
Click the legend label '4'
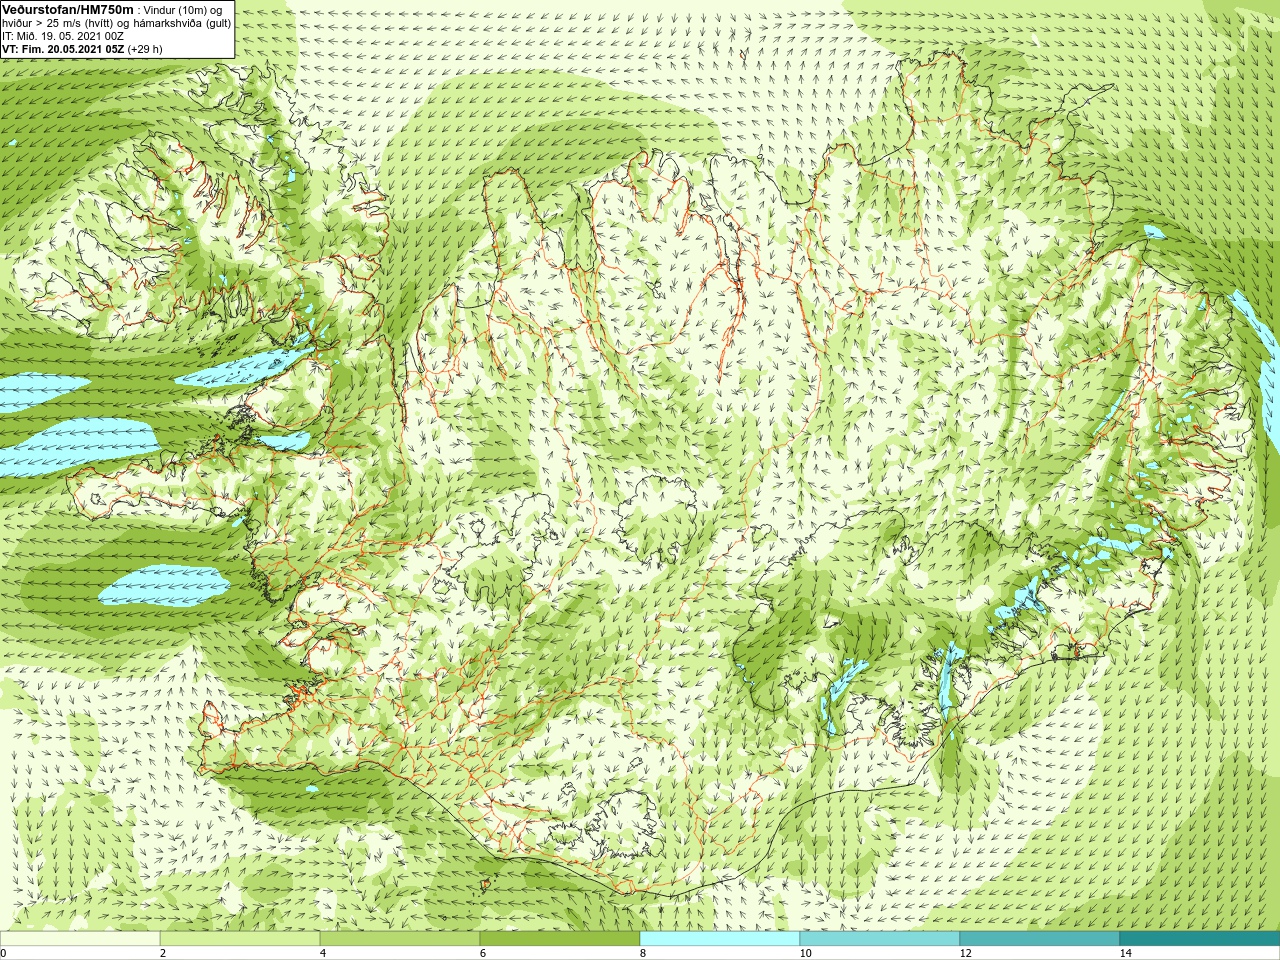(323, 953)
